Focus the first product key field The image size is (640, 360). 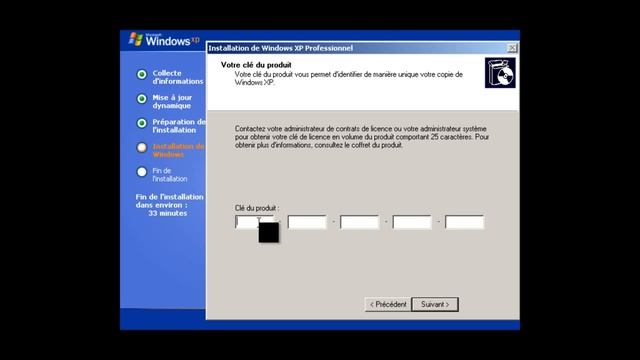point(255,222)
